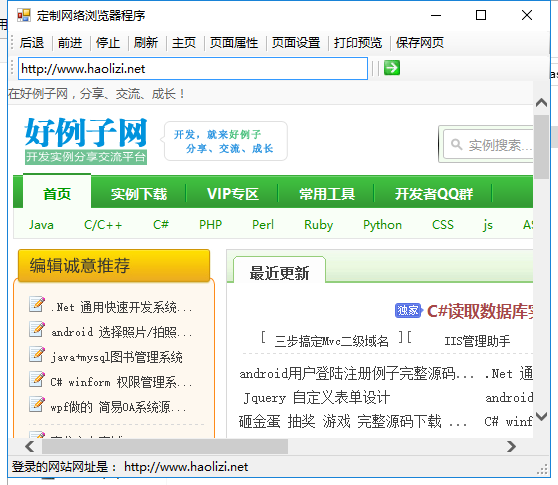Viewport: 558px width, 485px height.
Task: Click the 好例子网 logo
Action: point(86,141)
